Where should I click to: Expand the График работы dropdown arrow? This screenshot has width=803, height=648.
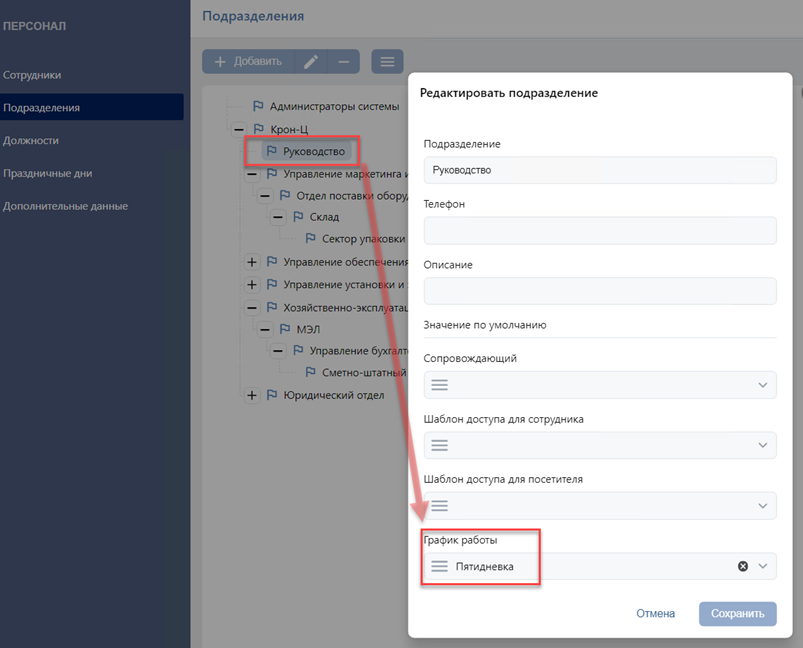(x=763, y=566)
